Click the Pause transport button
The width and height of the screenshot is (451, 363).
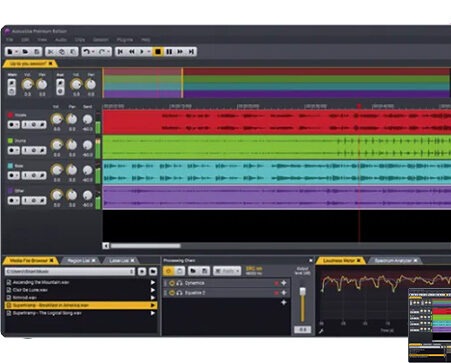coord(169,52)
